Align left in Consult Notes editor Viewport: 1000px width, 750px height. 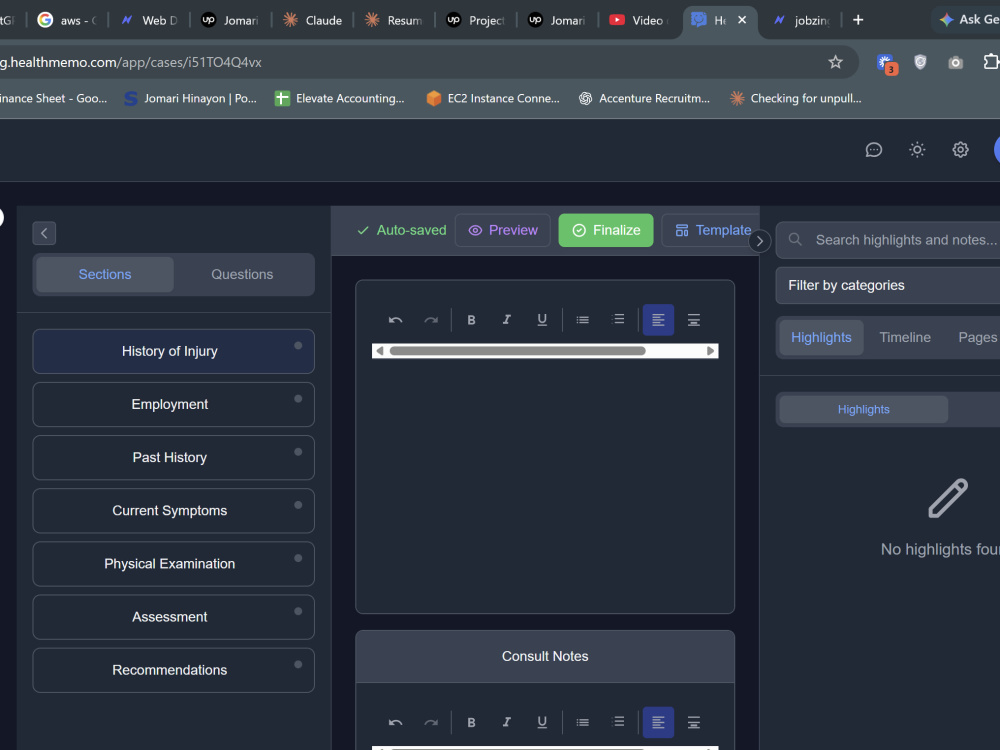[658, 723]
